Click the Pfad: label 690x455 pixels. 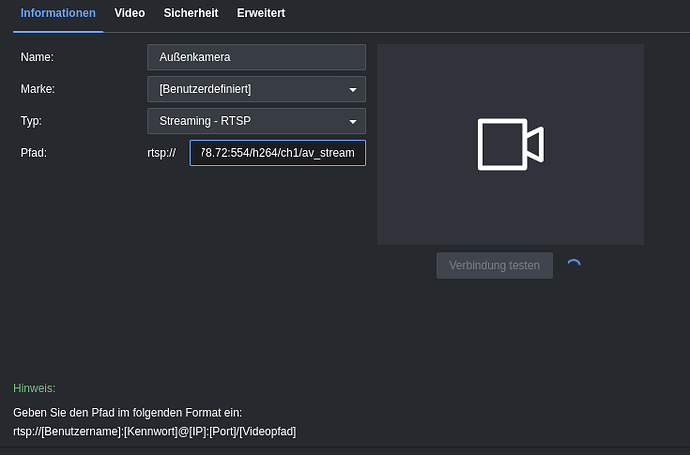coord(33,153)
